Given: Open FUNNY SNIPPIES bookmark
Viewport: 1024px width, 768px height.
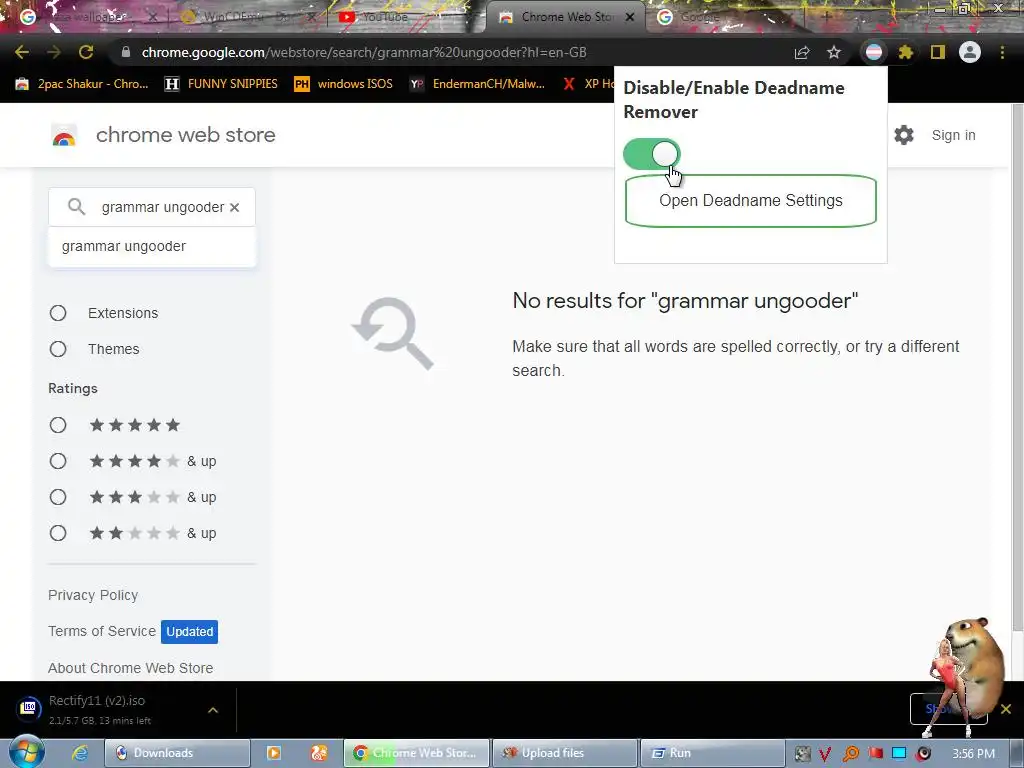Looking at the screenshot, I should 221,84.
